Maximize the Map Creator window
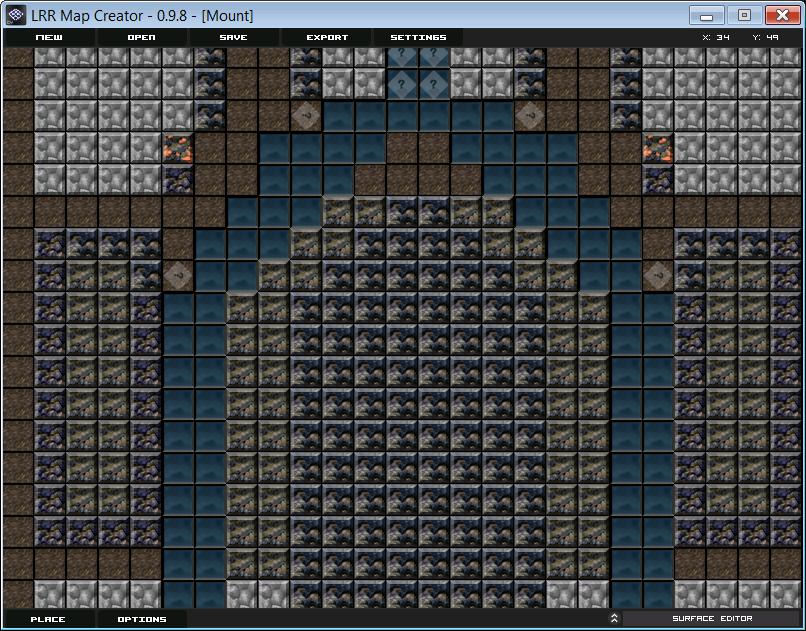 tap(745, 15)
